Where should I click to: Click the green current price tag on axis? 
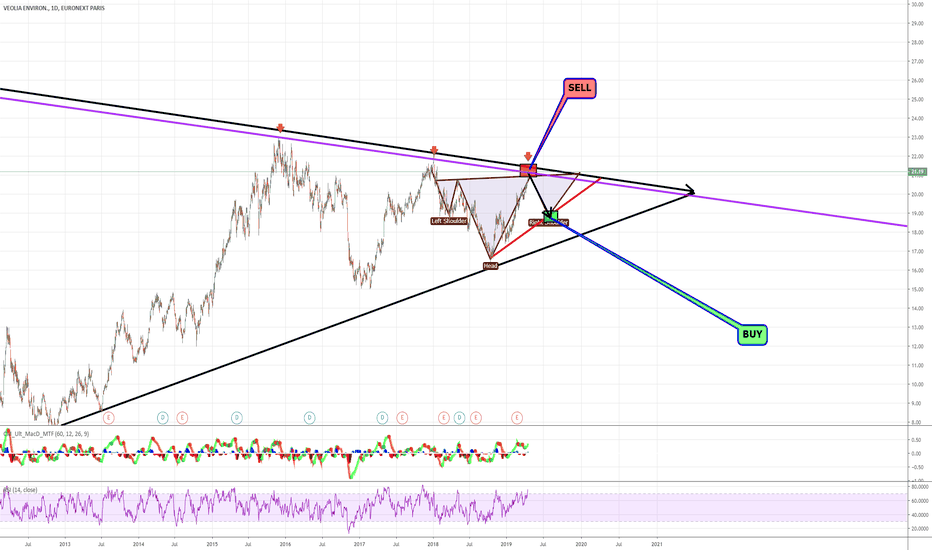(918, 172)
